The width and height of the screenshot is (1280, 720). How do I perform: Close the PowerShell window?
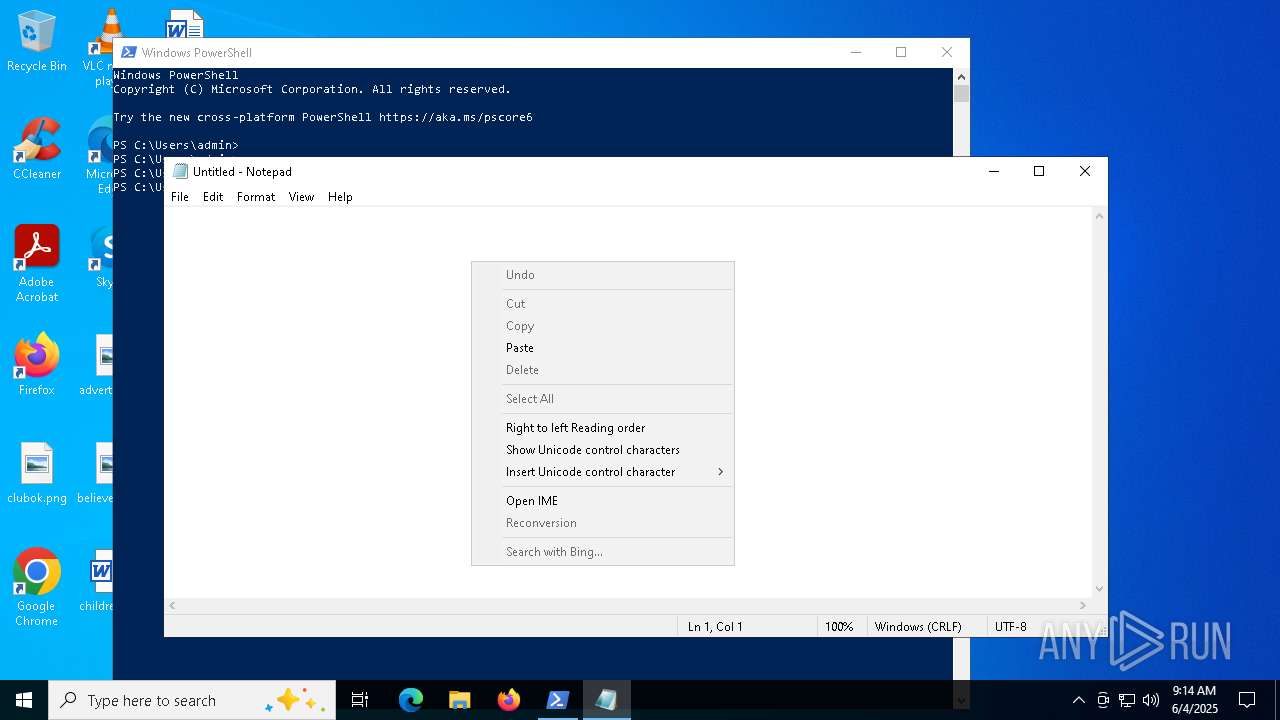(x=947, y=52)
